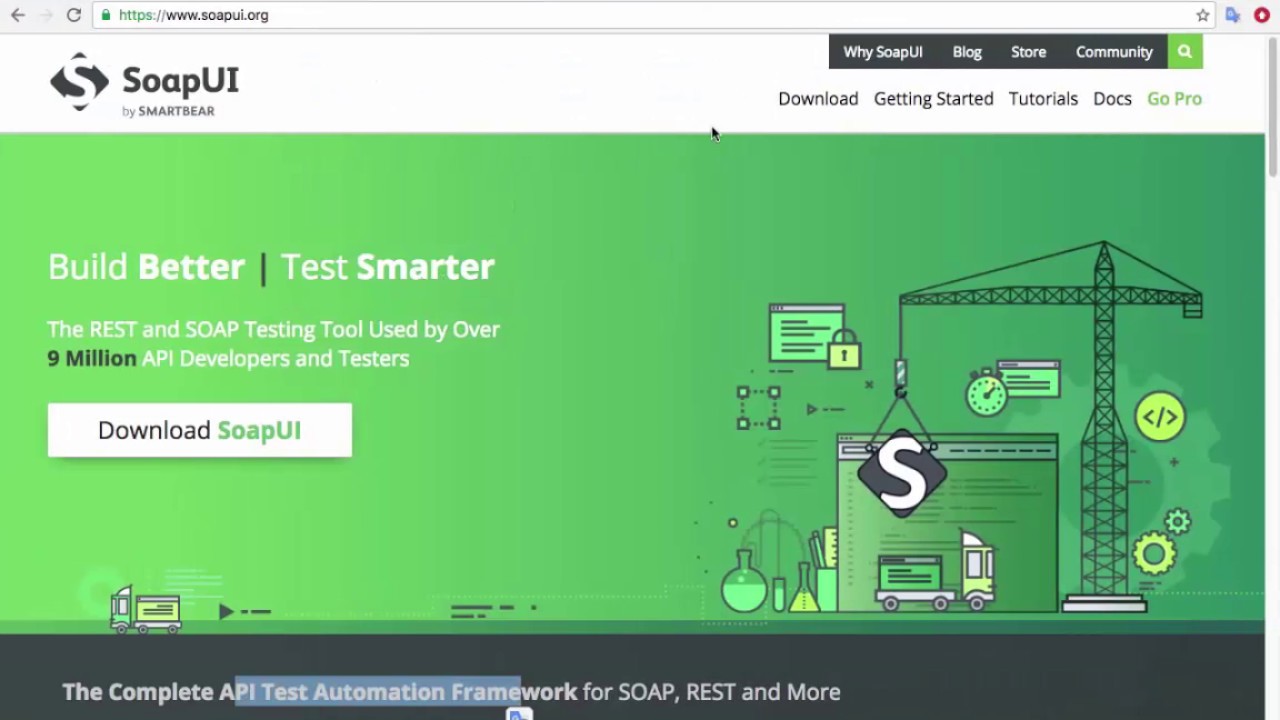Click the Download SoapUI button
Screen dimensions: 1280x720
coord(200,430)
